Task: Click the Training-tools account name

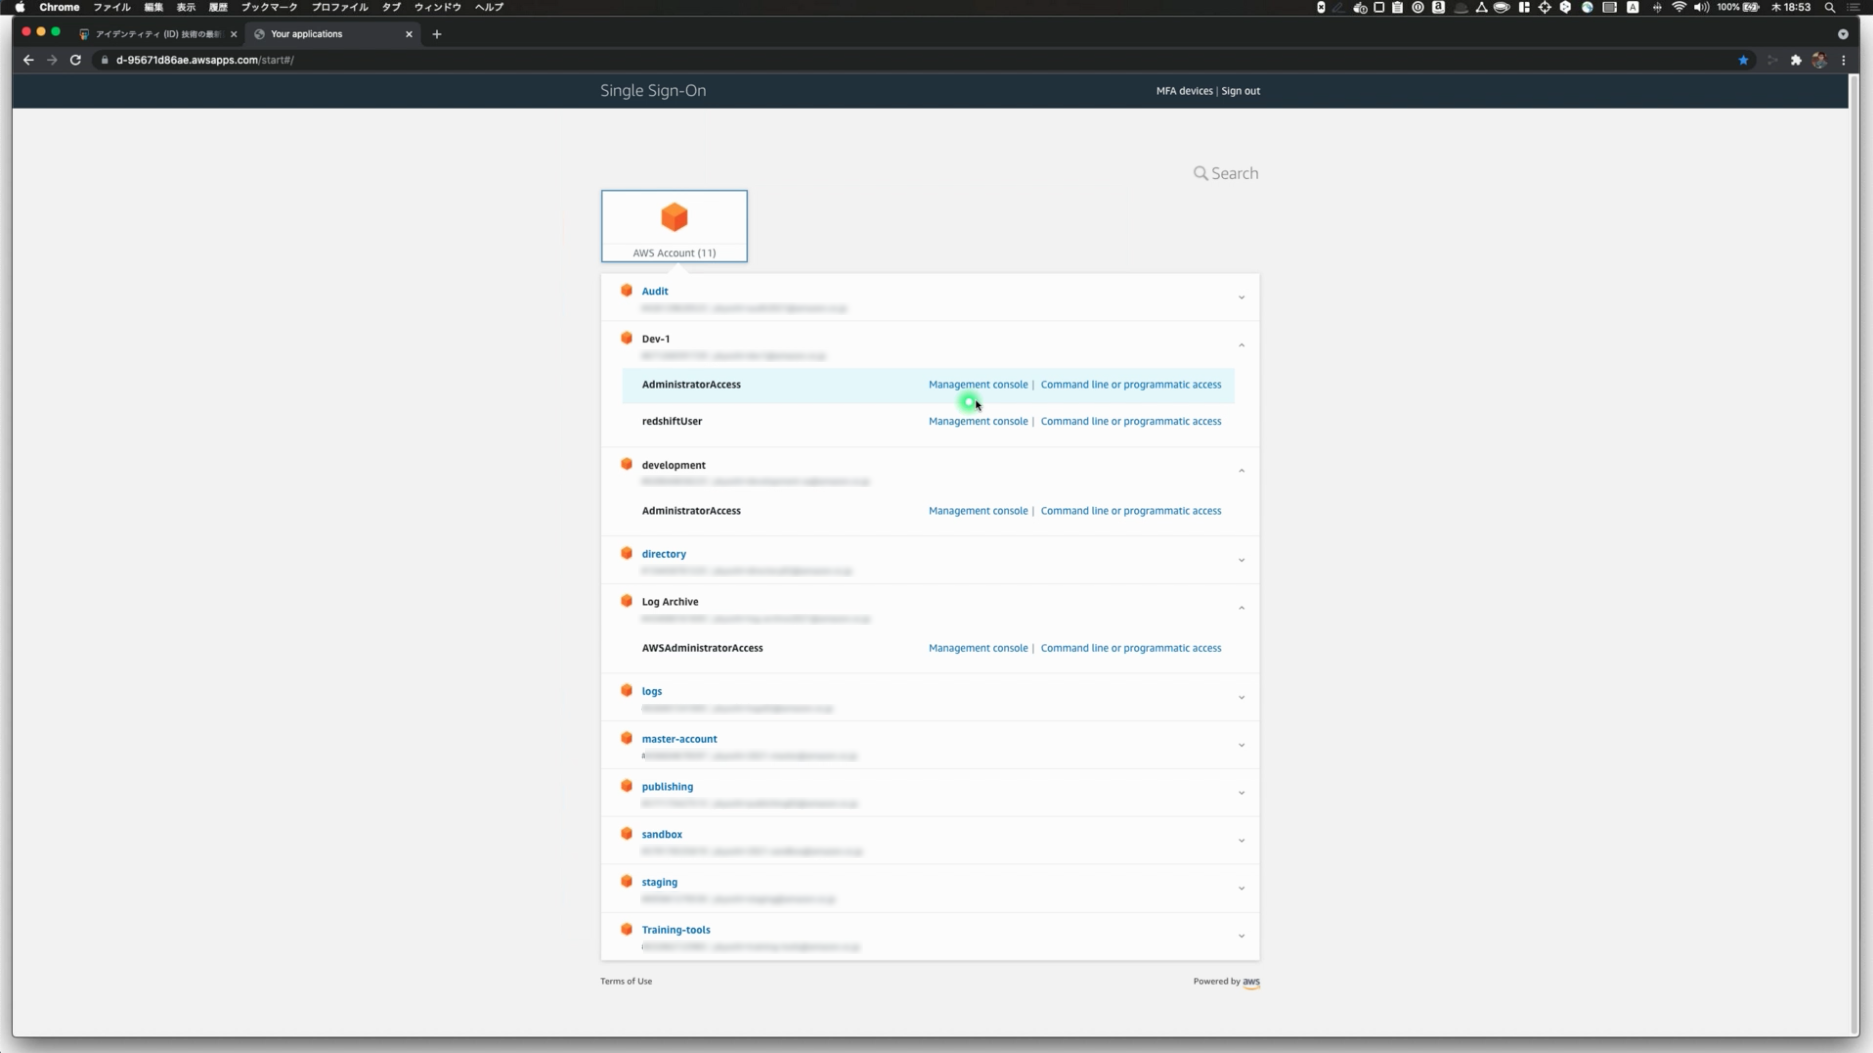Action: [x=676, y=930]
